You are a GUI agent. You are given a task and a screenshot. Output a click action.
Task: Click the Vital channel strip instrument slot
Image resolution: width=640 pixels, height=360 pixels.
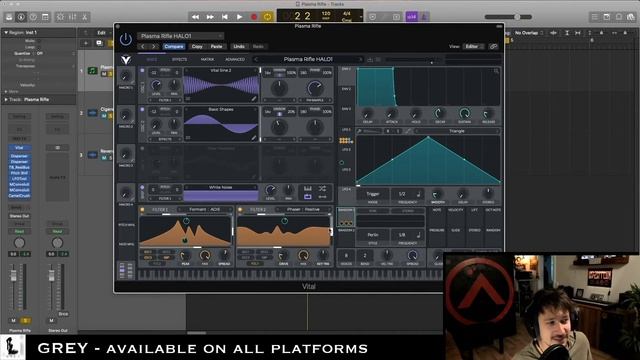(19, 148)
